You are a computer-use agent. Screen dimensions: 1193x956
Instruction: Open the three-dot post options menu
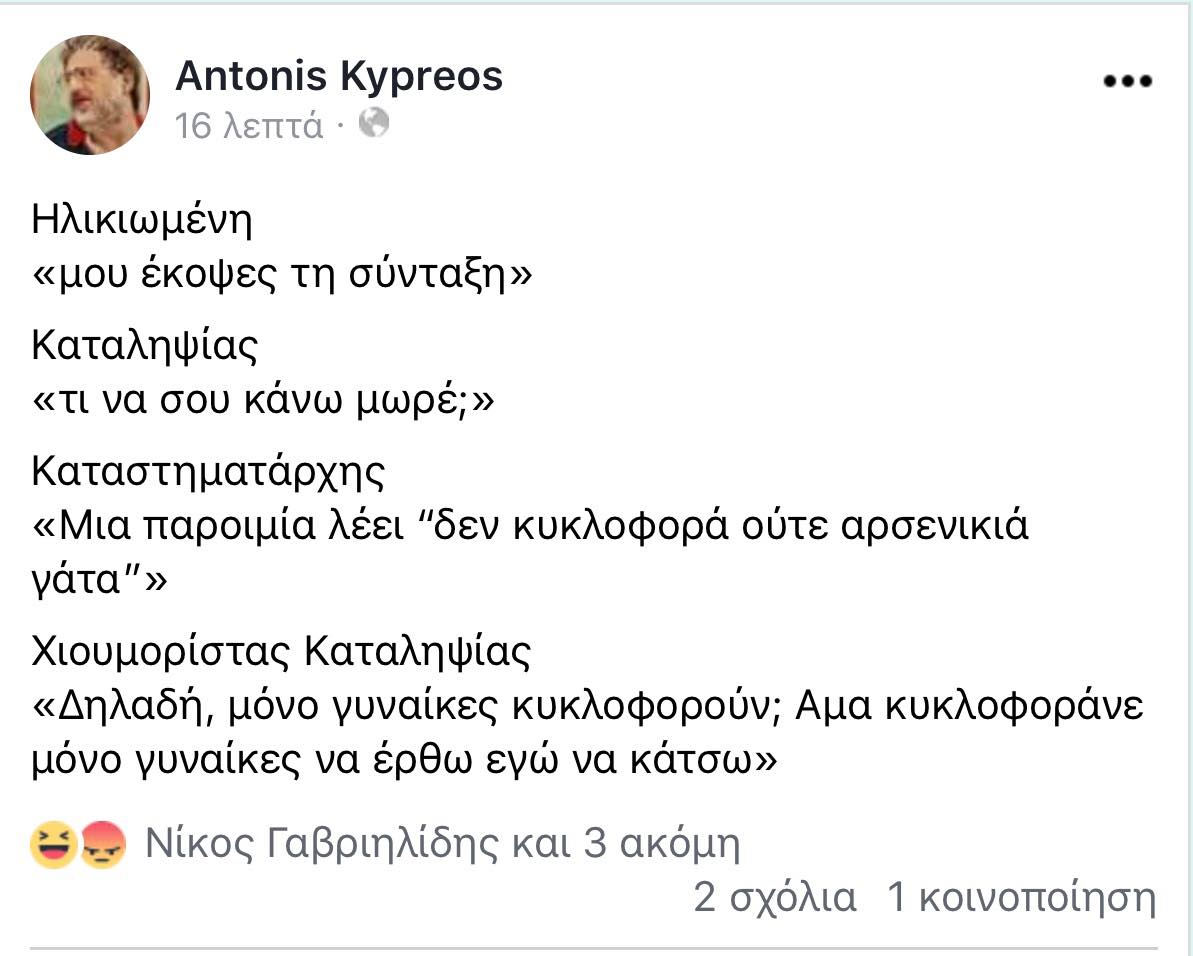pyautogui.click(x=1127, y=82)
